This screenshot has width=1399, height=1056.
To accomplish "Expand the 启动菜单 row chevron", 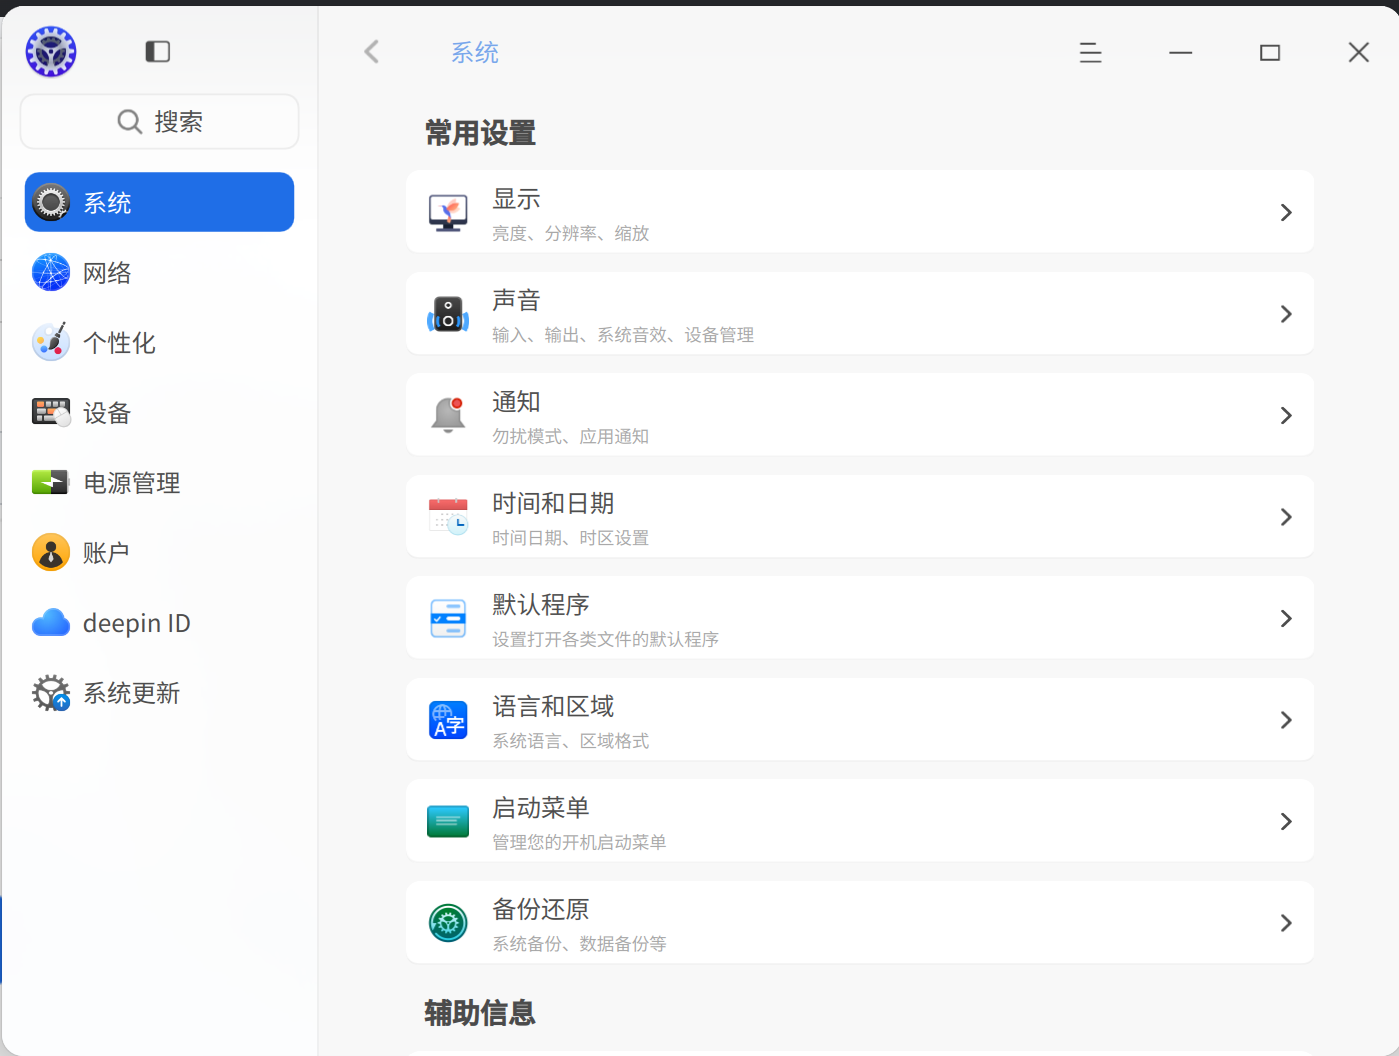I will tap(1286, 821).
